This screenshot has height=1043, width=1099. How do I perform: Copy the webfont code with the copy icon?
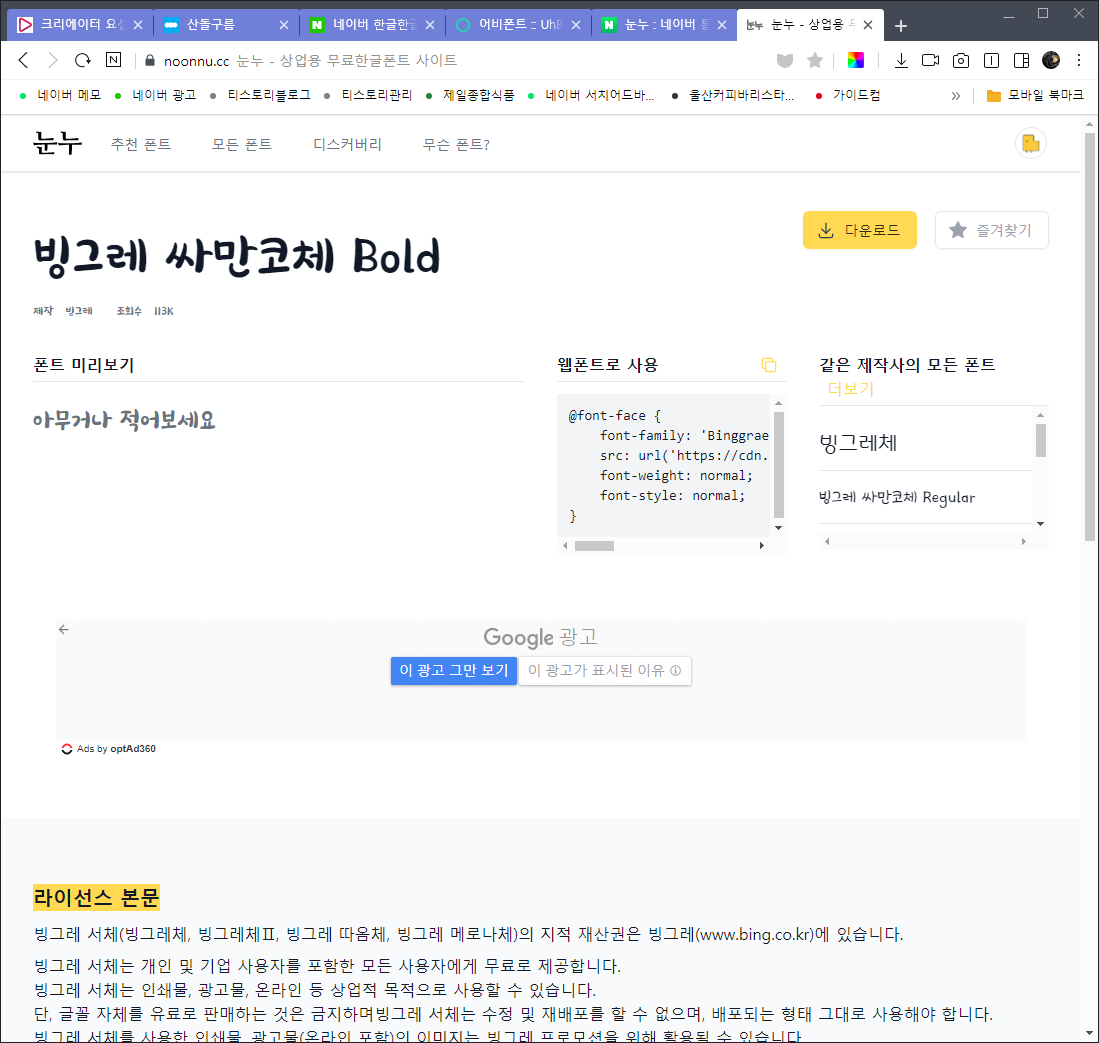(769, 365)
